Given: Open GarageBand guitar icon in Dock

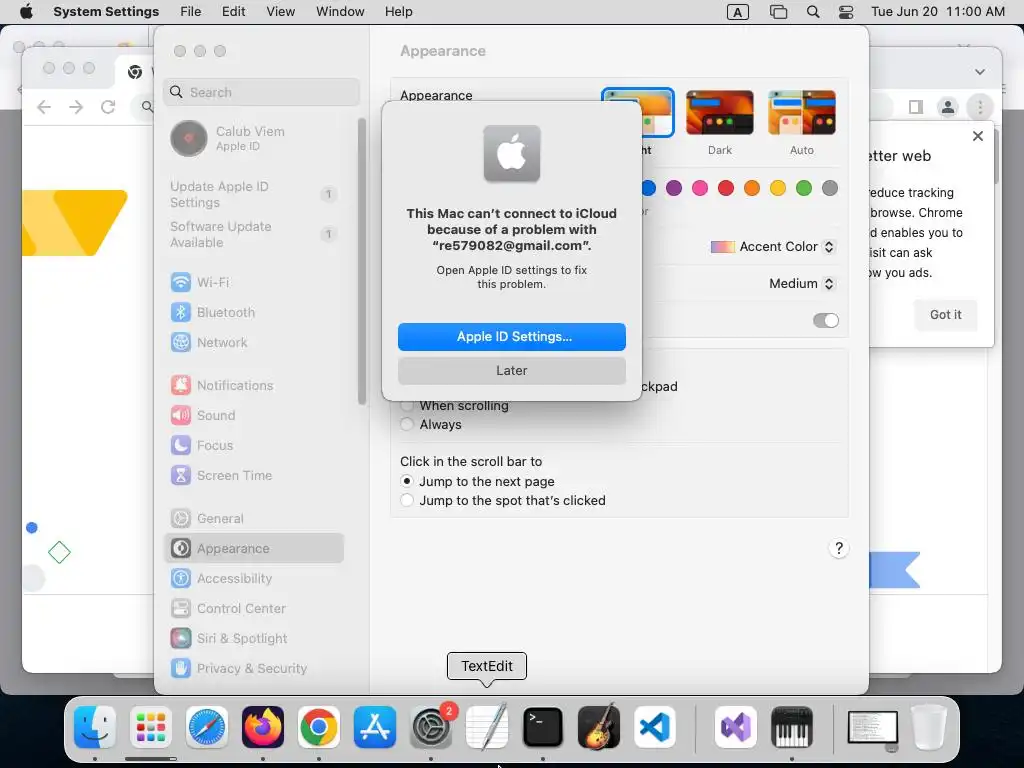Looking at the screenshot, I should click(x=599, y=727).
